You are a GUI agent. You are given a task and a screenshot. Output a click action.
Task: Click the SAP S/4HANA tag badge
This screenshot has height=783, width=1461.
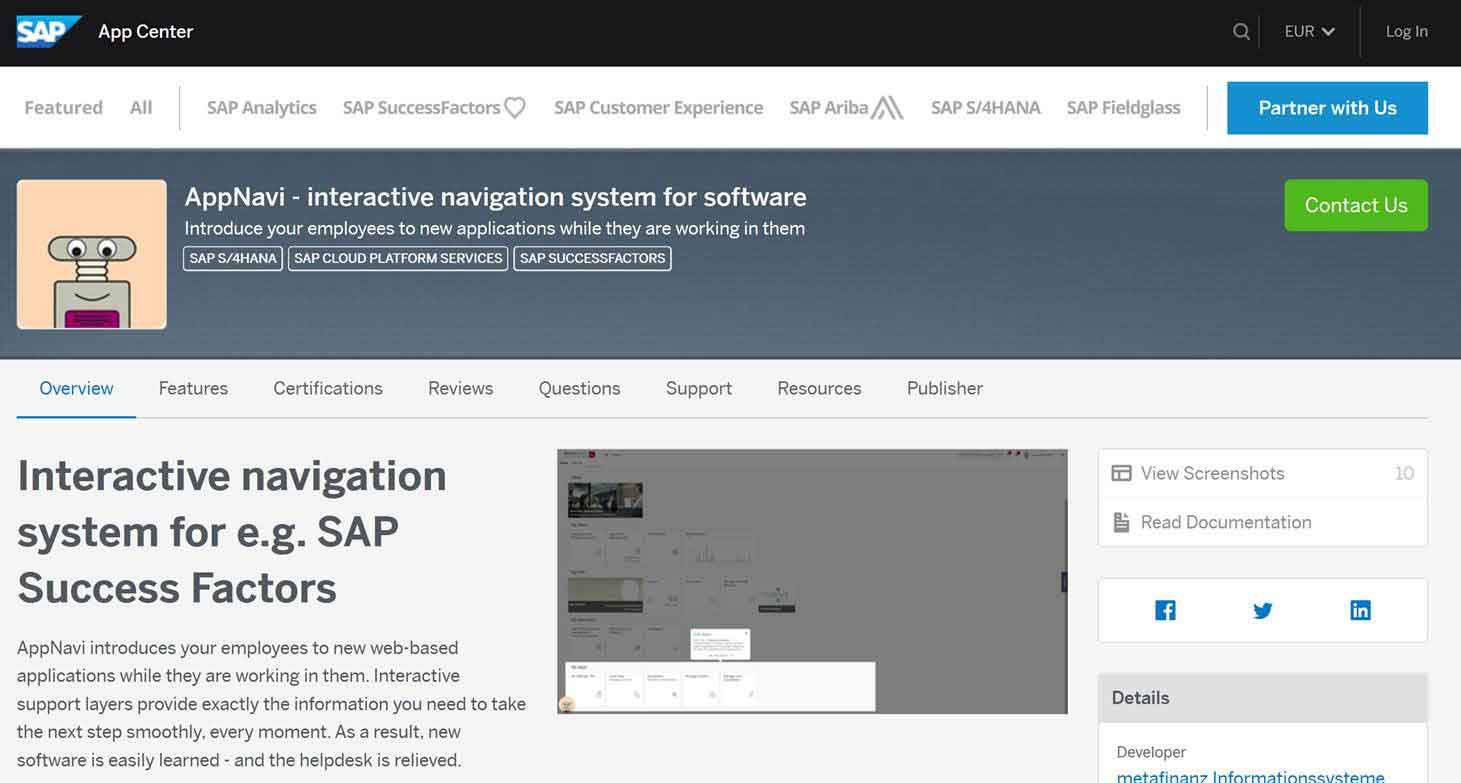click(233, 258)
